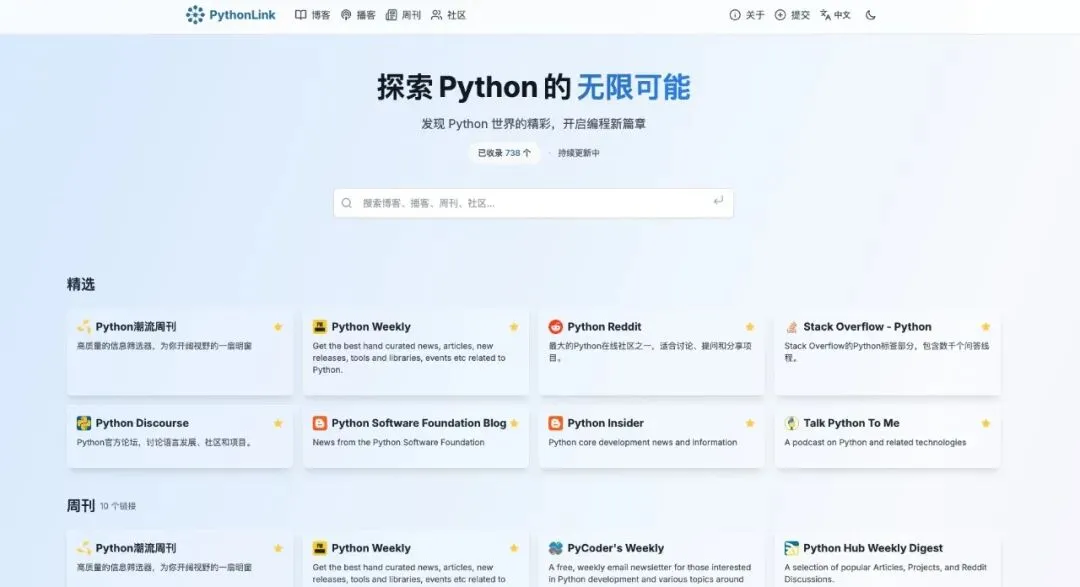Click the Python Insider Blogger icon
The image size is (1080, 587).
tap(556, 423)
